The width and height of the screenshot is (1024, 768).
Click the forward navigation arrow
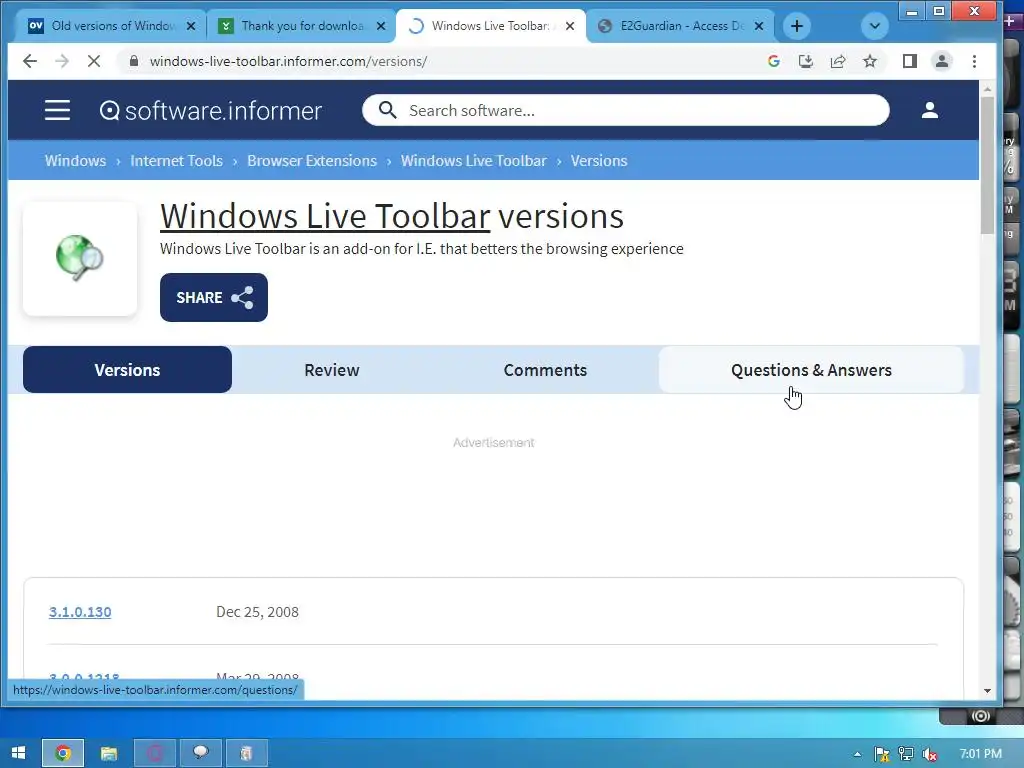pyautogui.click(x=62, y=61)
